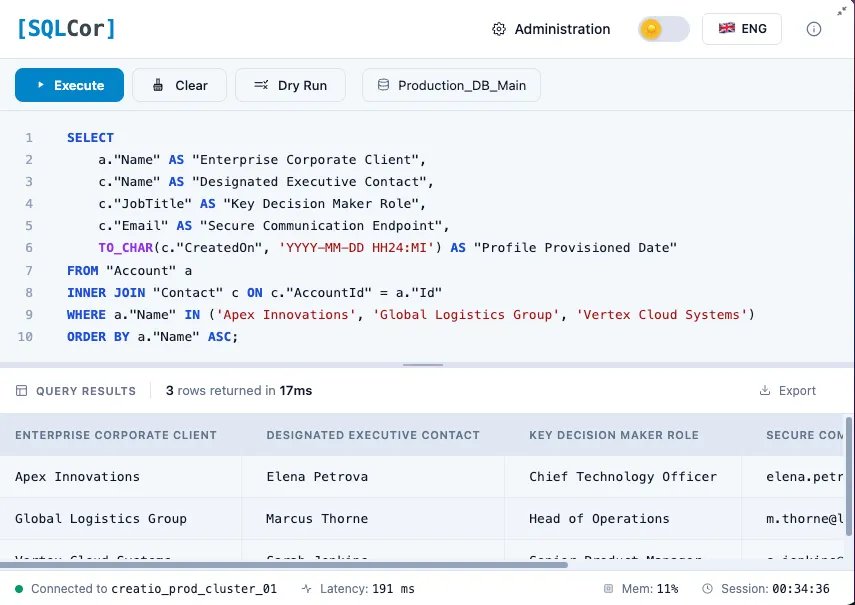Screen dimensions: 855x605
Task: Place cursor on SELECT keyword line 1
Action: point(90,137)
